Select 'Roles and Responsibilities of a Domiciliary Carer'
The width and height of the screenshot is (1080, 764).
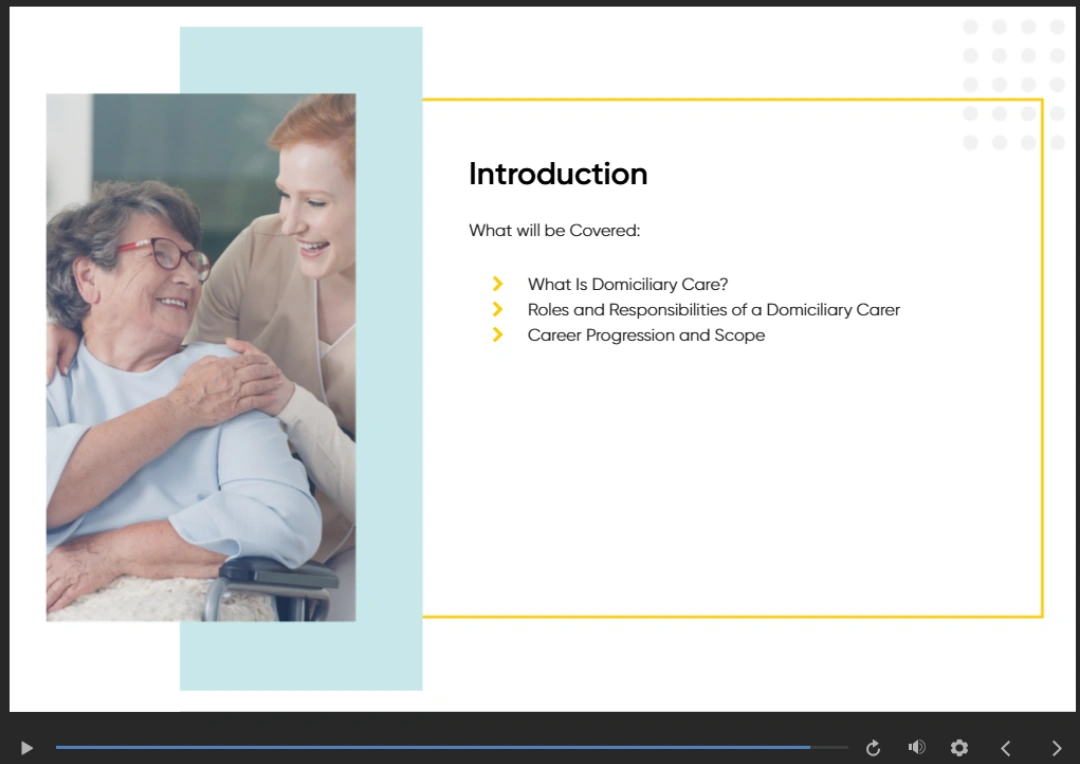pyautogui.click(x=713, y=310)
